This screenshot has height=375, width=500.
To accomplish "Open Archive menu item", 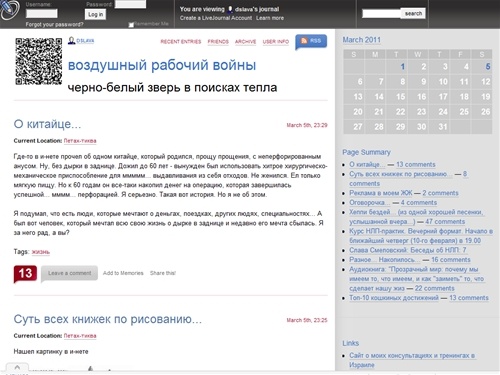I will point(245,42).
